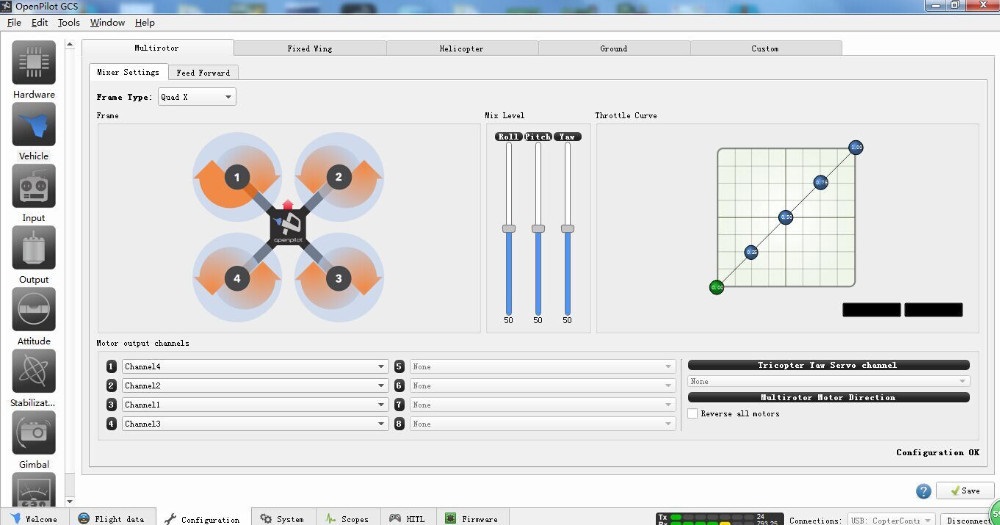Click the Yaw mix level slider handle
Screen dimensions: 1000x525
tap(568, 228)
